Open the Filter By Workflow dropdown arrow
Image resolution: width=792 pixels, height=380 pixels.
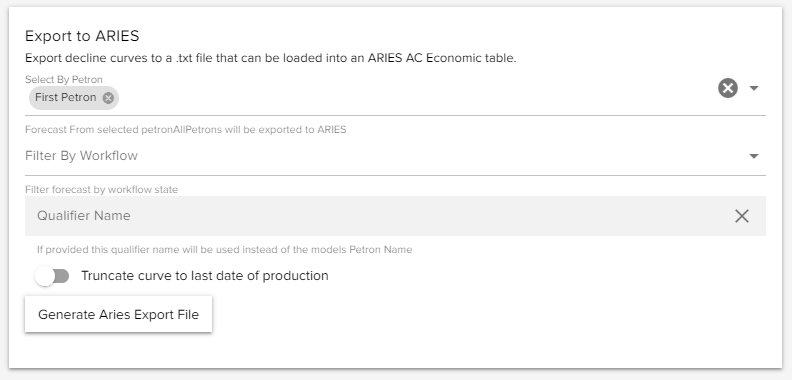[x=754, y=156]
